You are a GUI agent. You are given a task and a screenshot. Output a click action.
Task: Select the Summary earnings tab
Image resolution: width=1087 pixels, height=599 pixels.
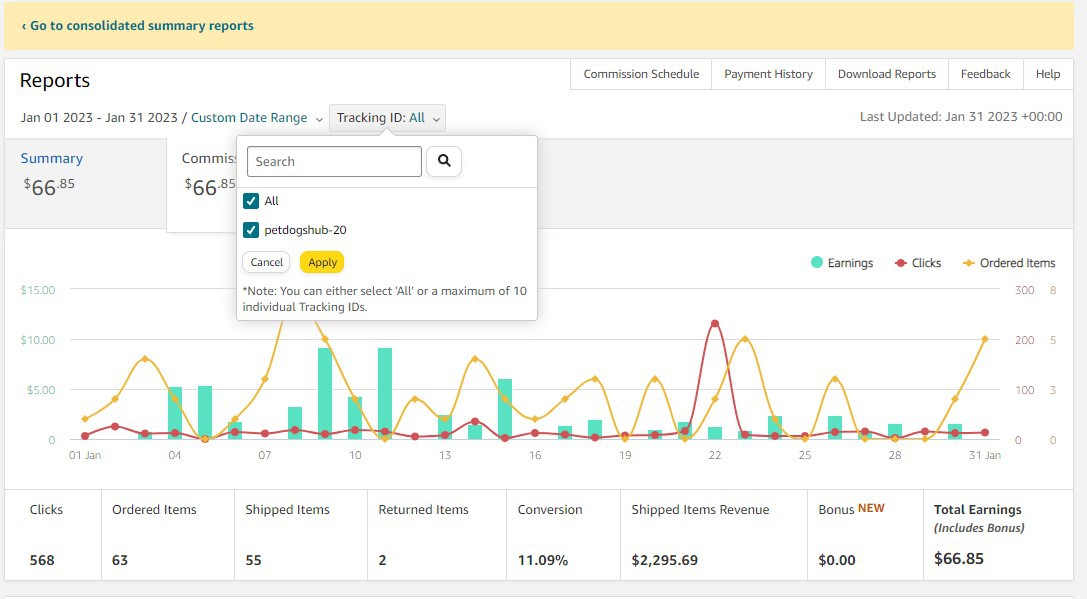pos(85,183)
